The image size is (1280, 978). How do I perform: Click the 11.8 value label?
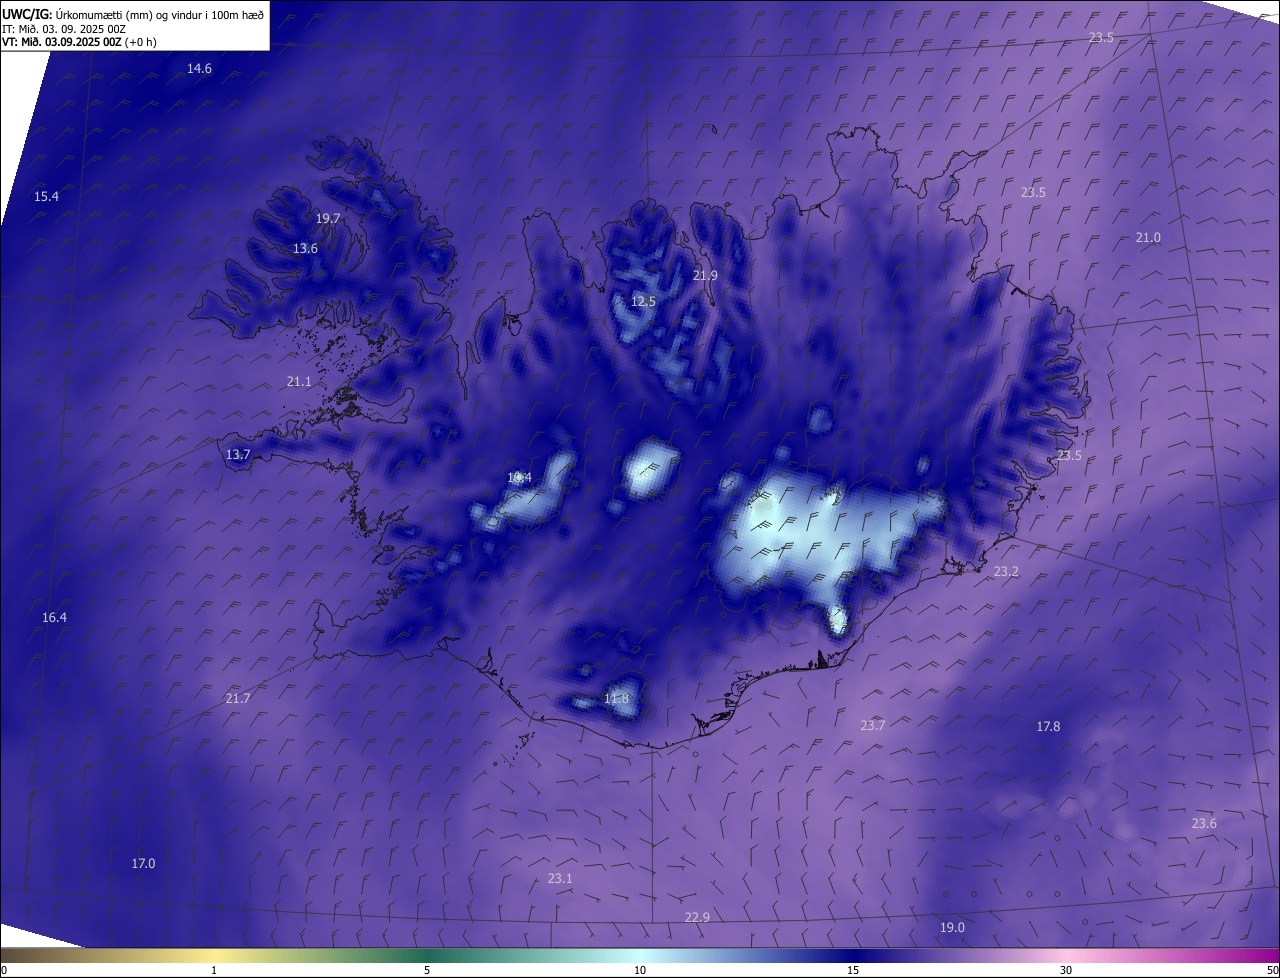pos(617,699)
